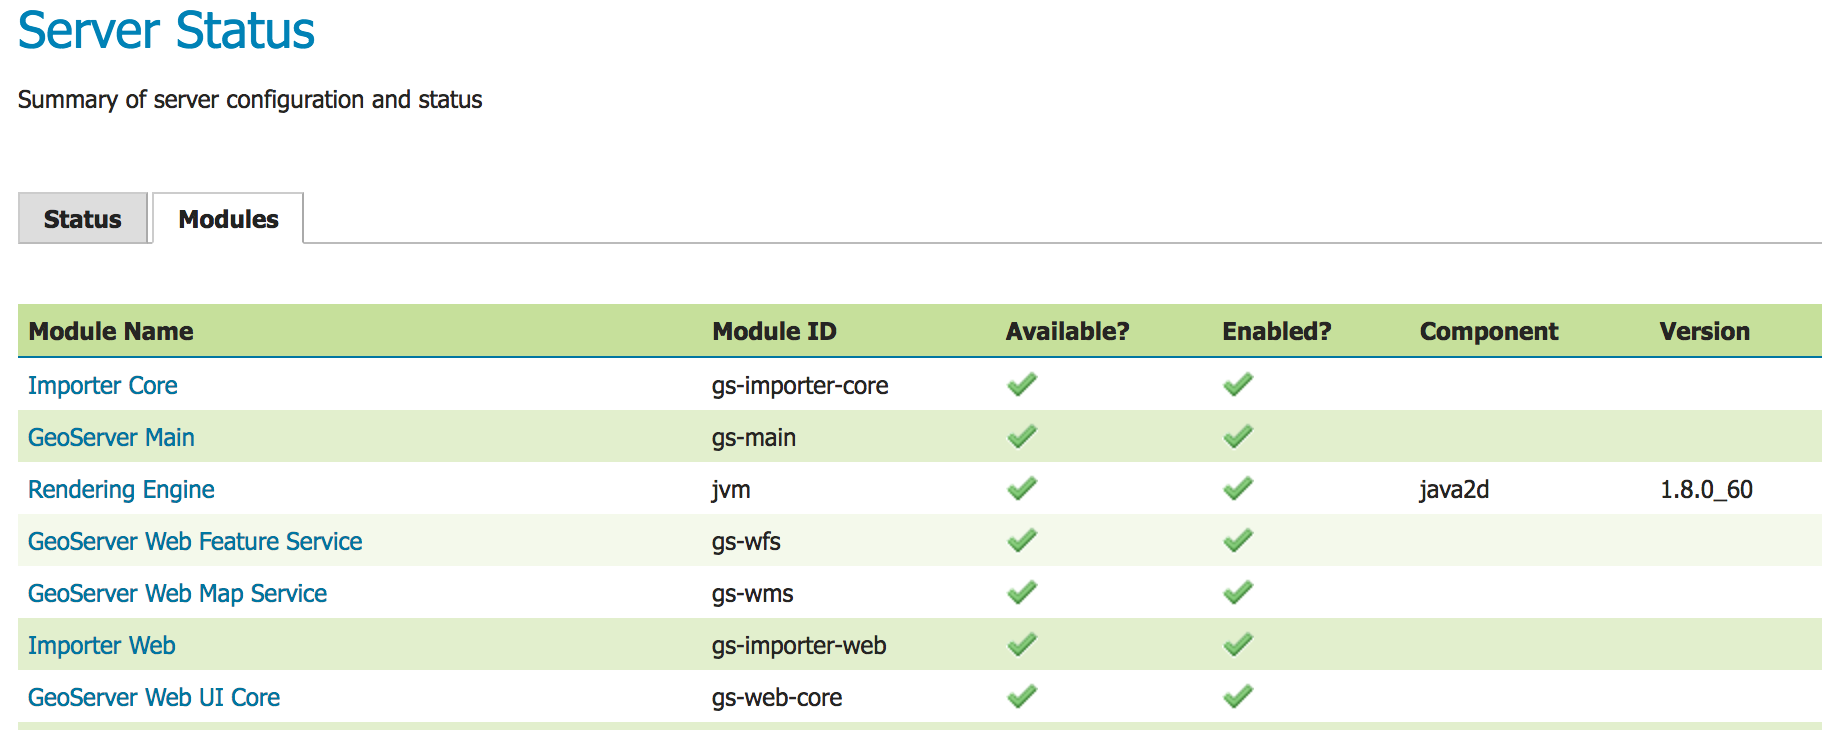This screenshot has width=1822, height=730.
Task: Click the Available checkmark in gs-wfs row
Action: pos(1022,541)
